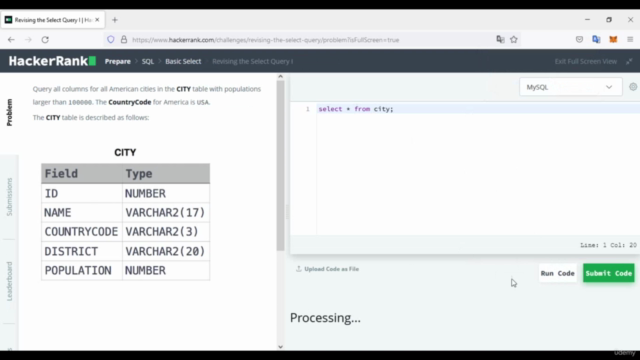
Task: Open the Leaderboard side tab
Action: [9, 281]
